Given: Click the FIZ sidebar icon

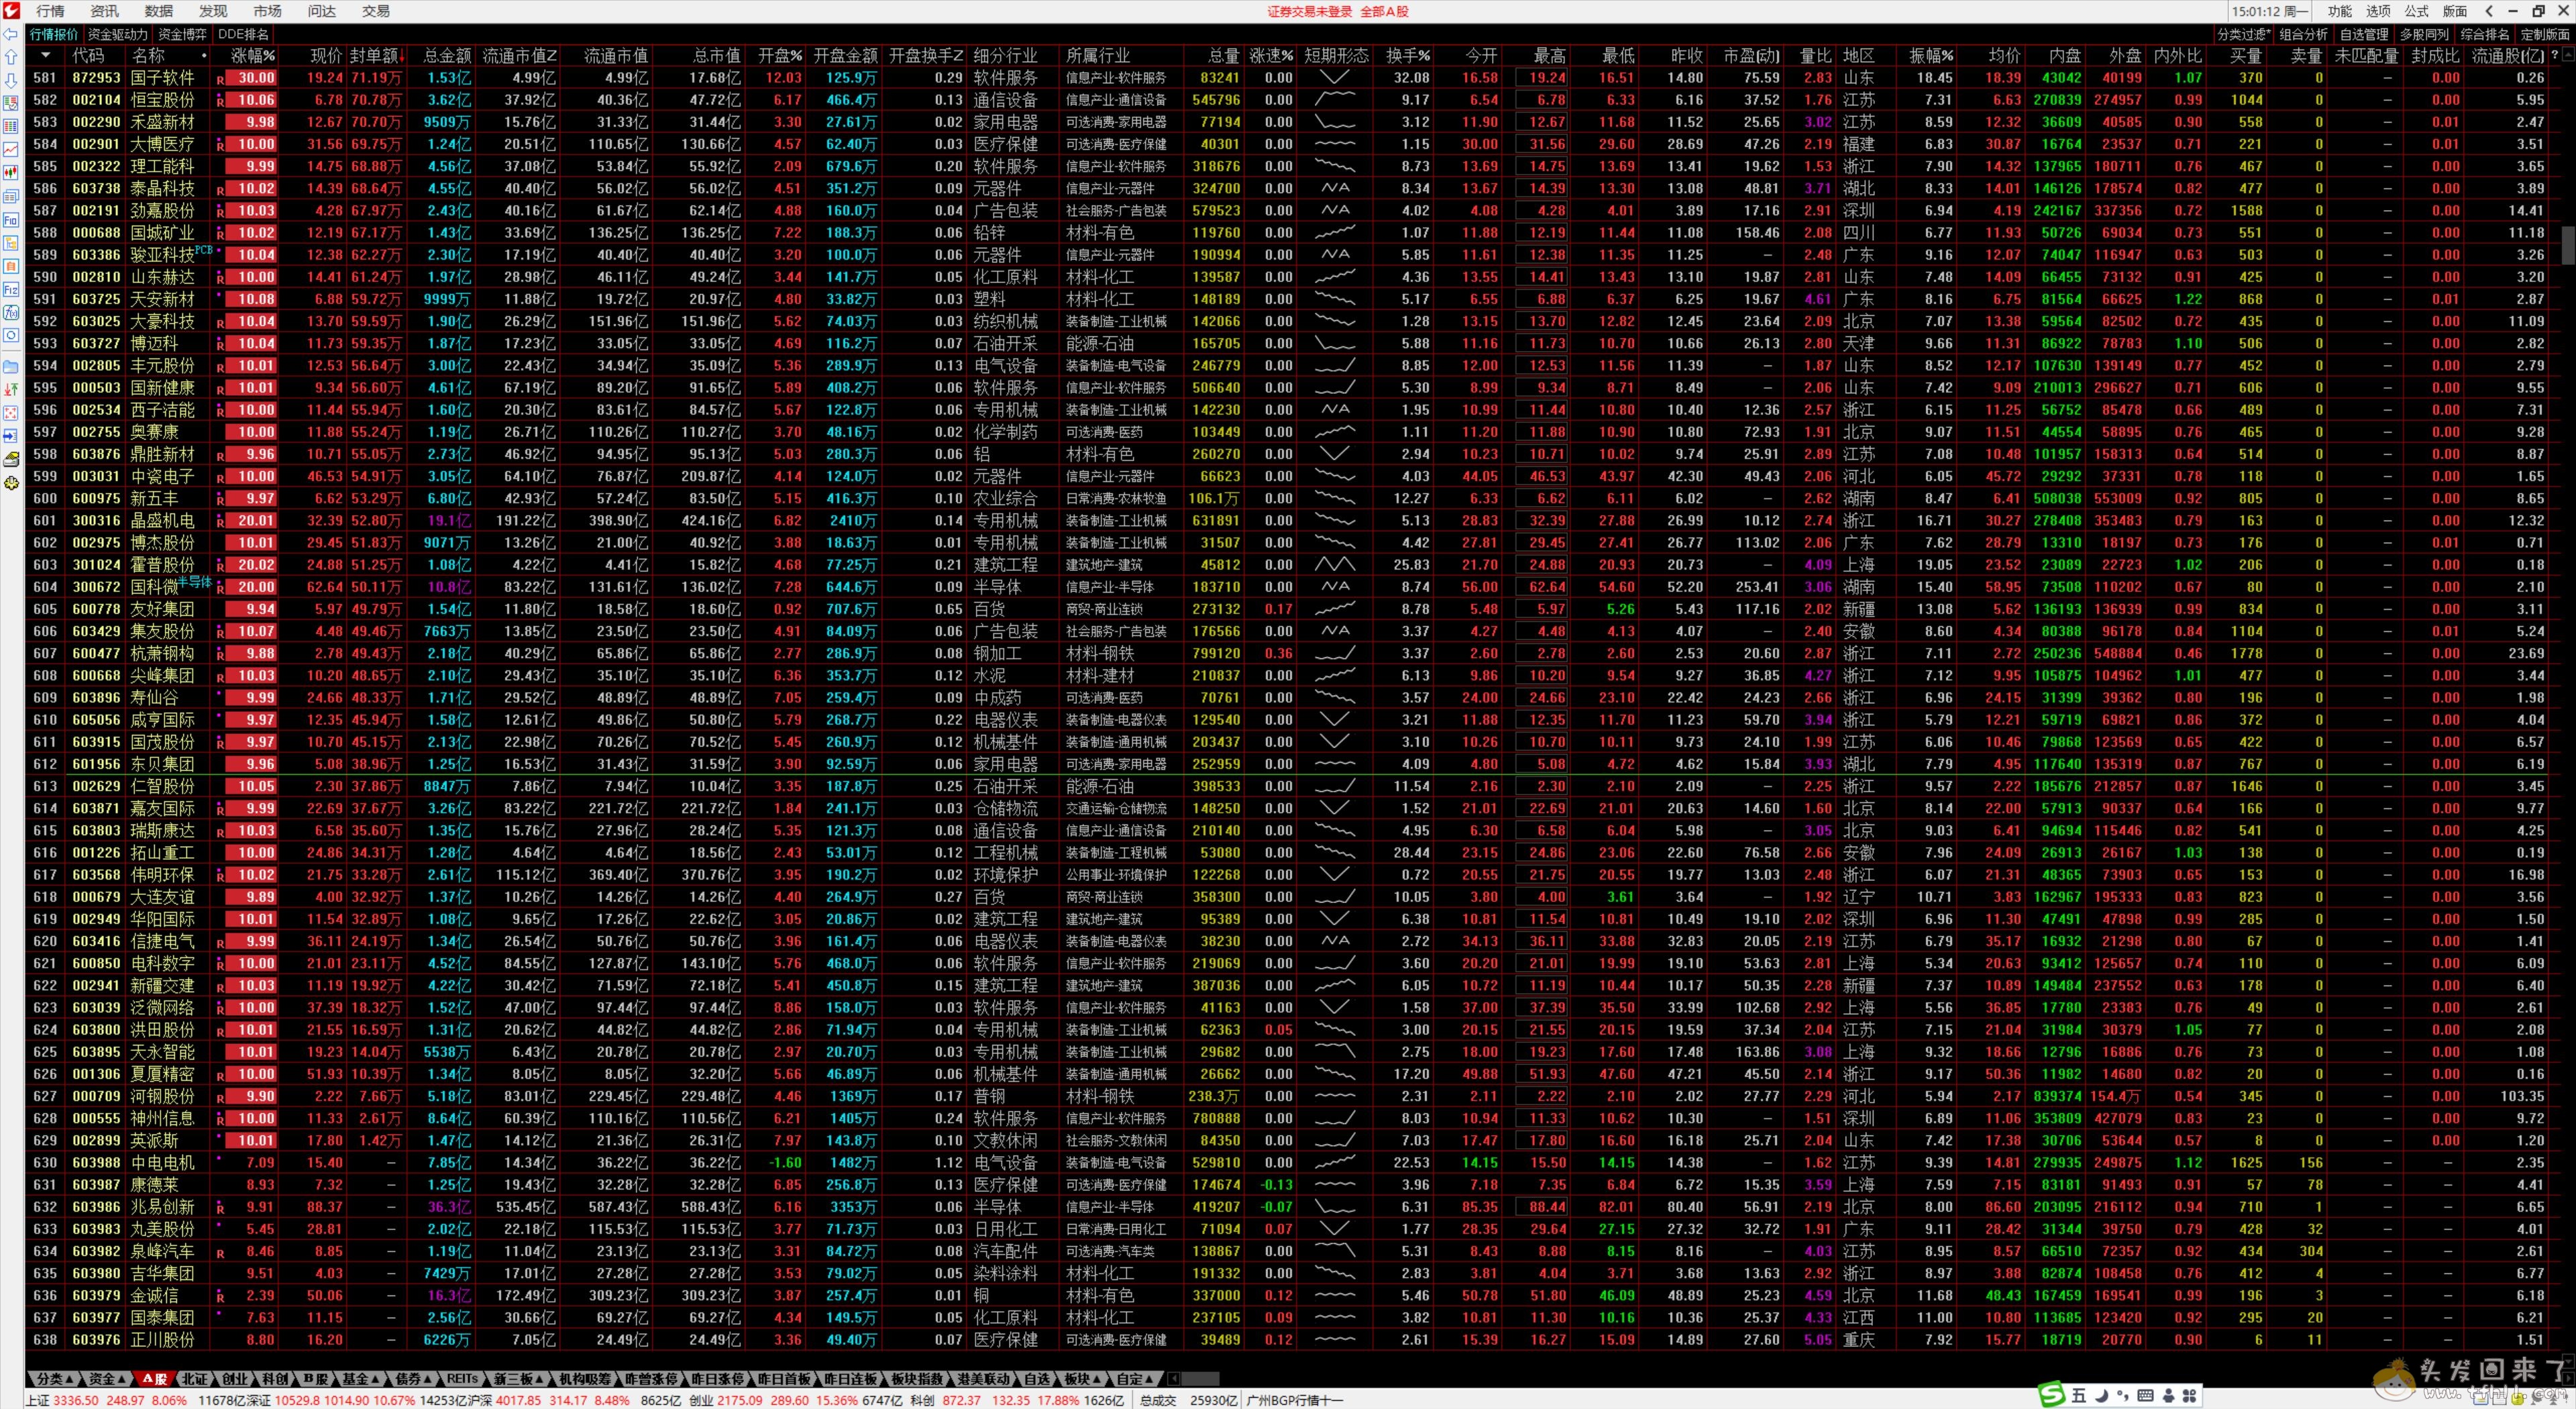Looking at the screenshot, I should coord(11,289).
